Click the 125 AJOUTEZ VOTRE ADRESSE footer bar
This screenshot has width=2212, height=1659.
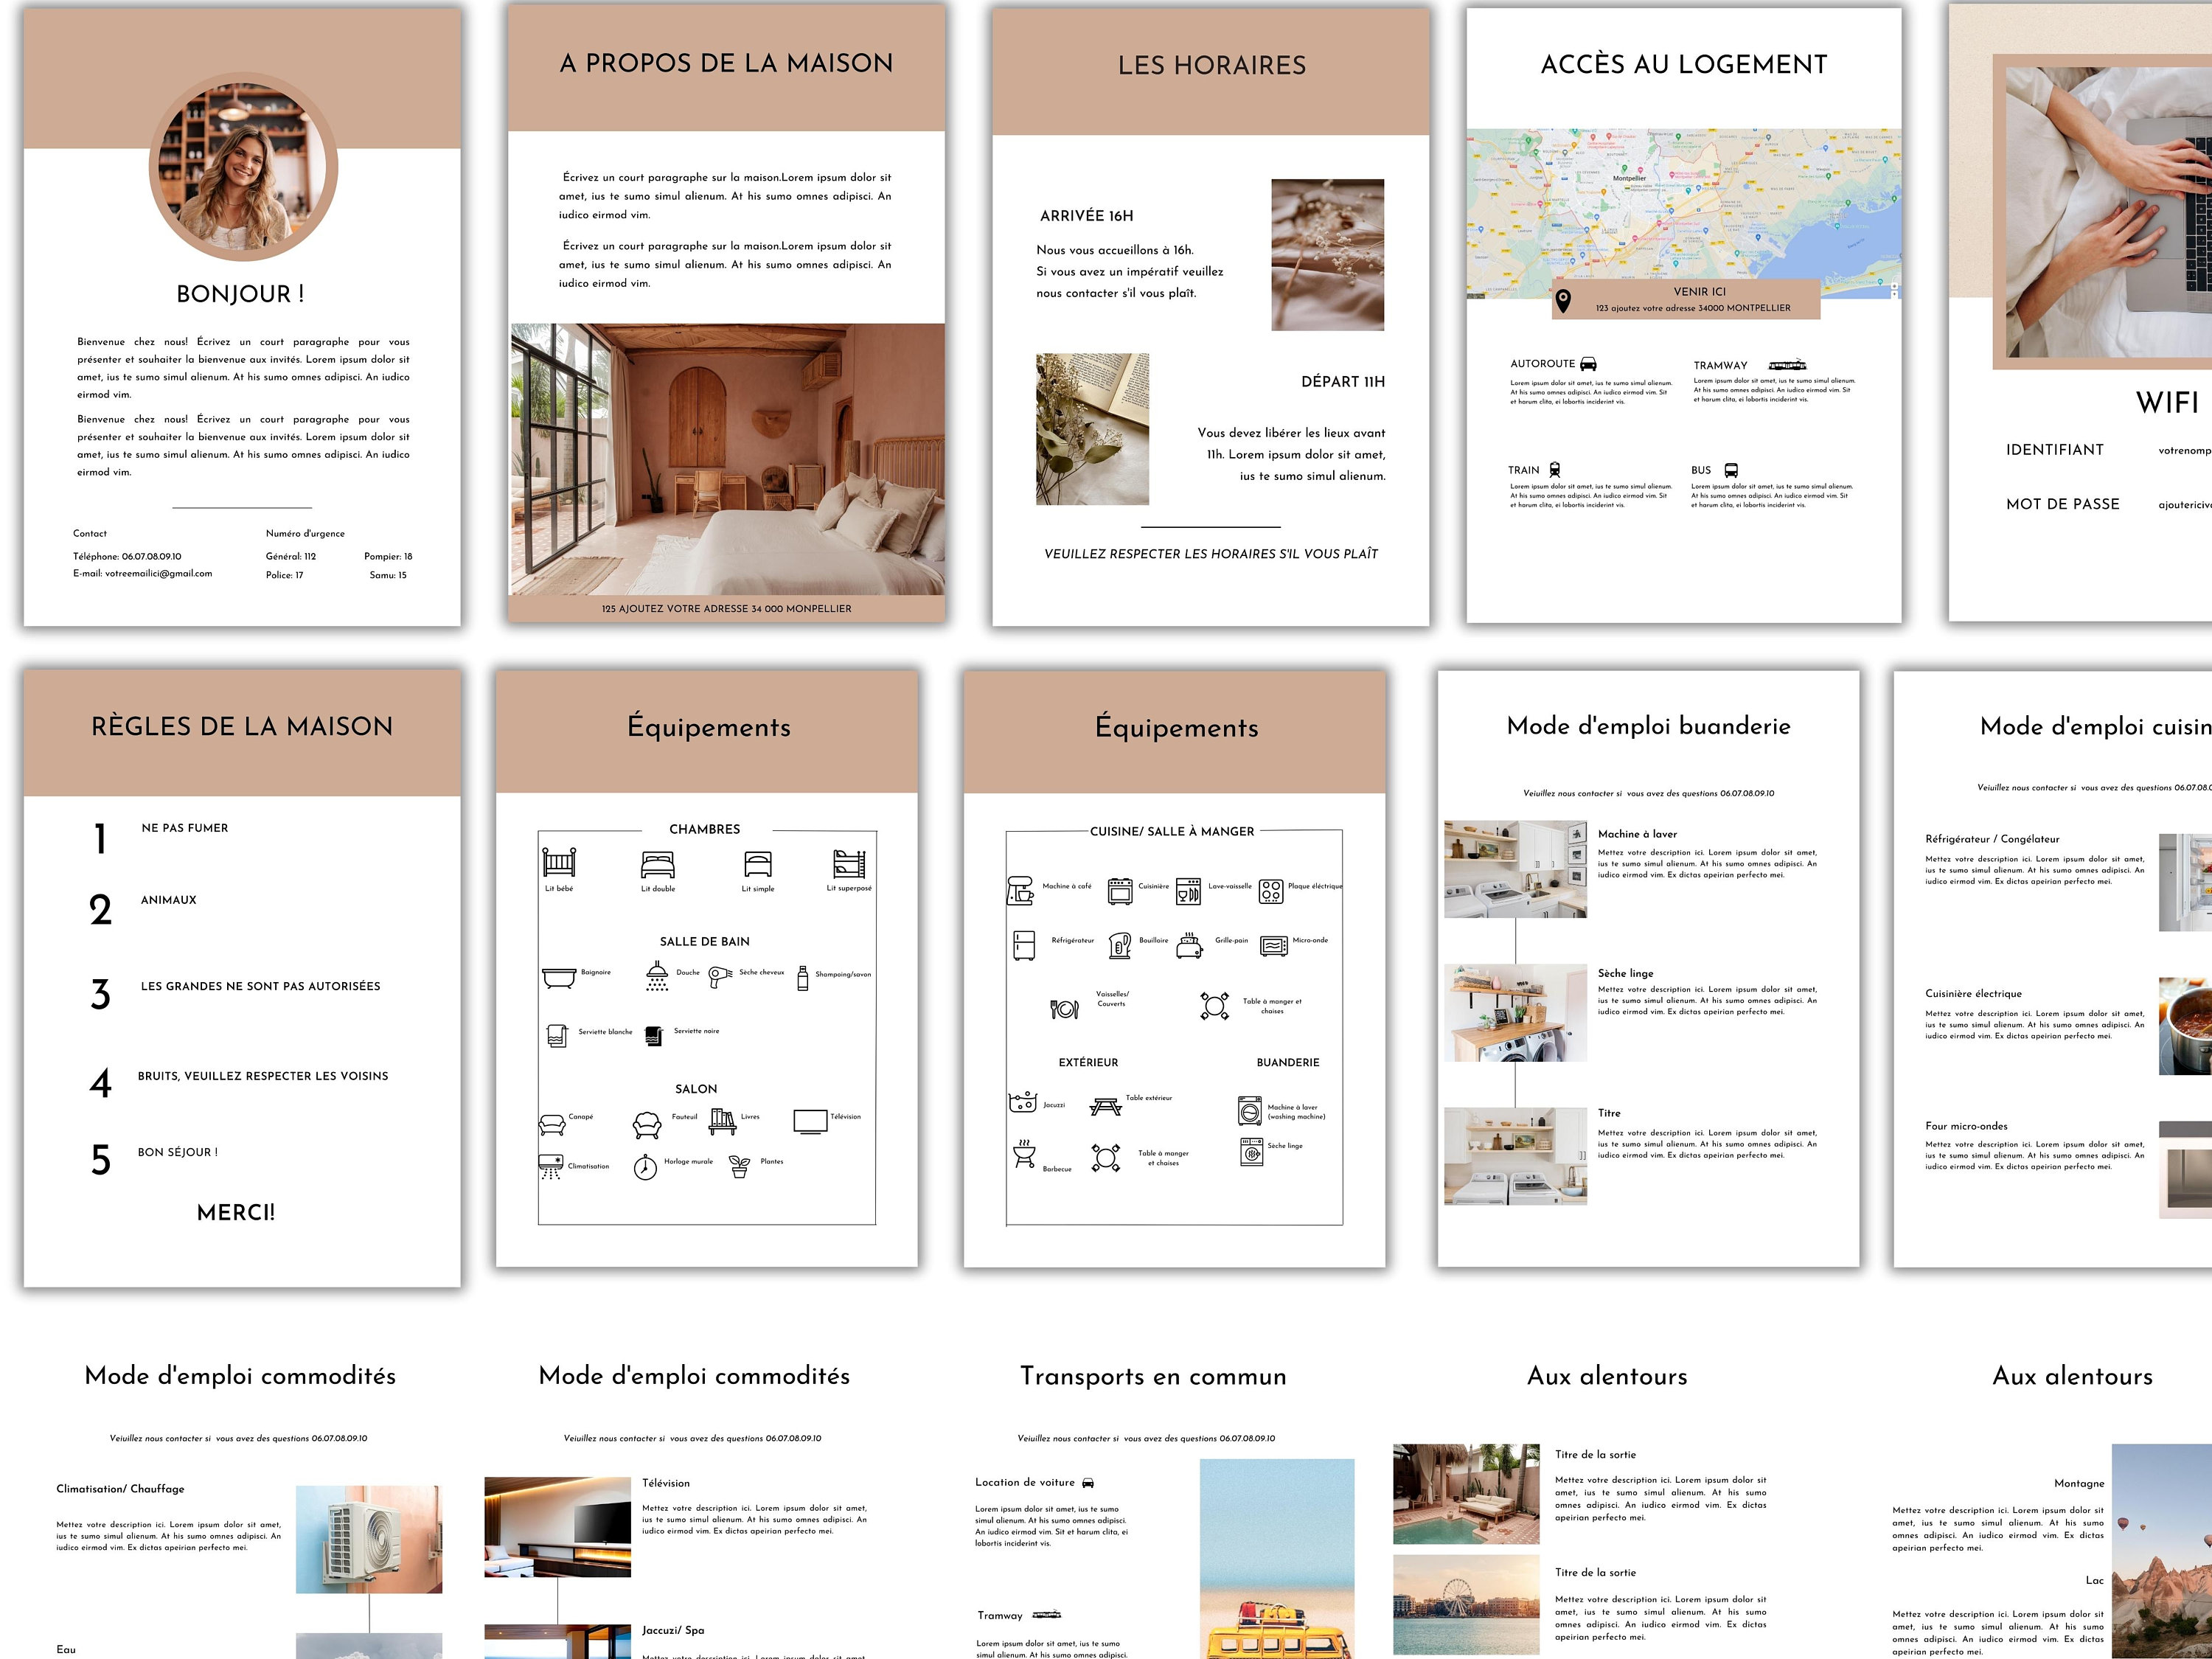pos(727,609)
